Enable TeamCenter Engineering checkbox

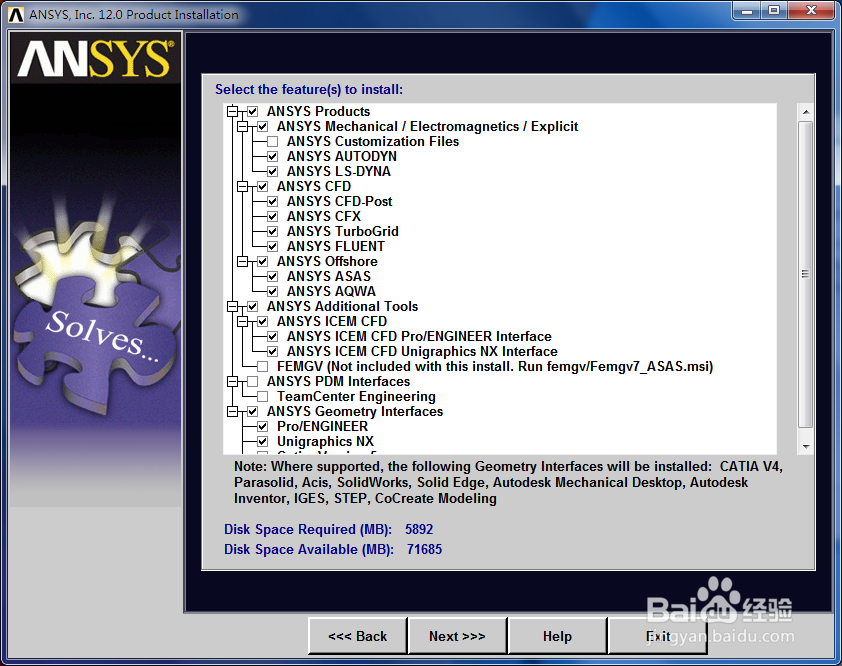[263, 397]
